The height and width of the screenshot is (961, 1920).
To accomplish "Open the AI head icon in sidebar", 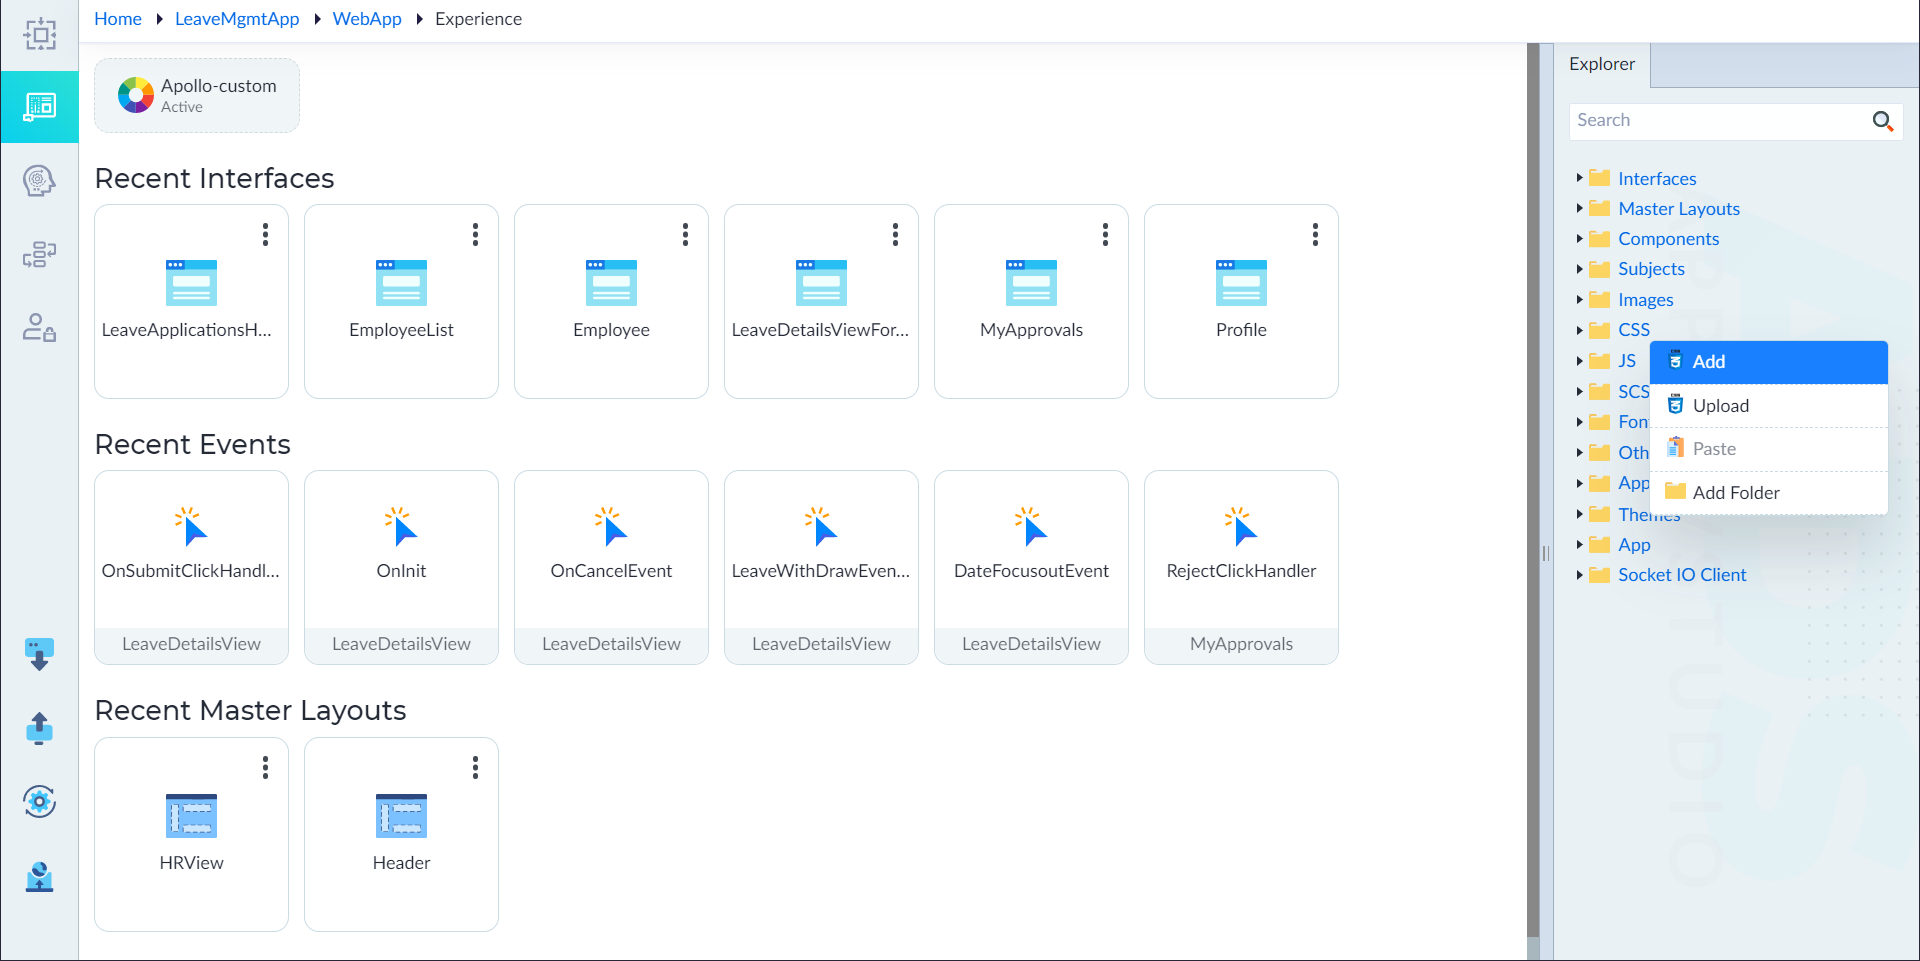I will point(39,181).
